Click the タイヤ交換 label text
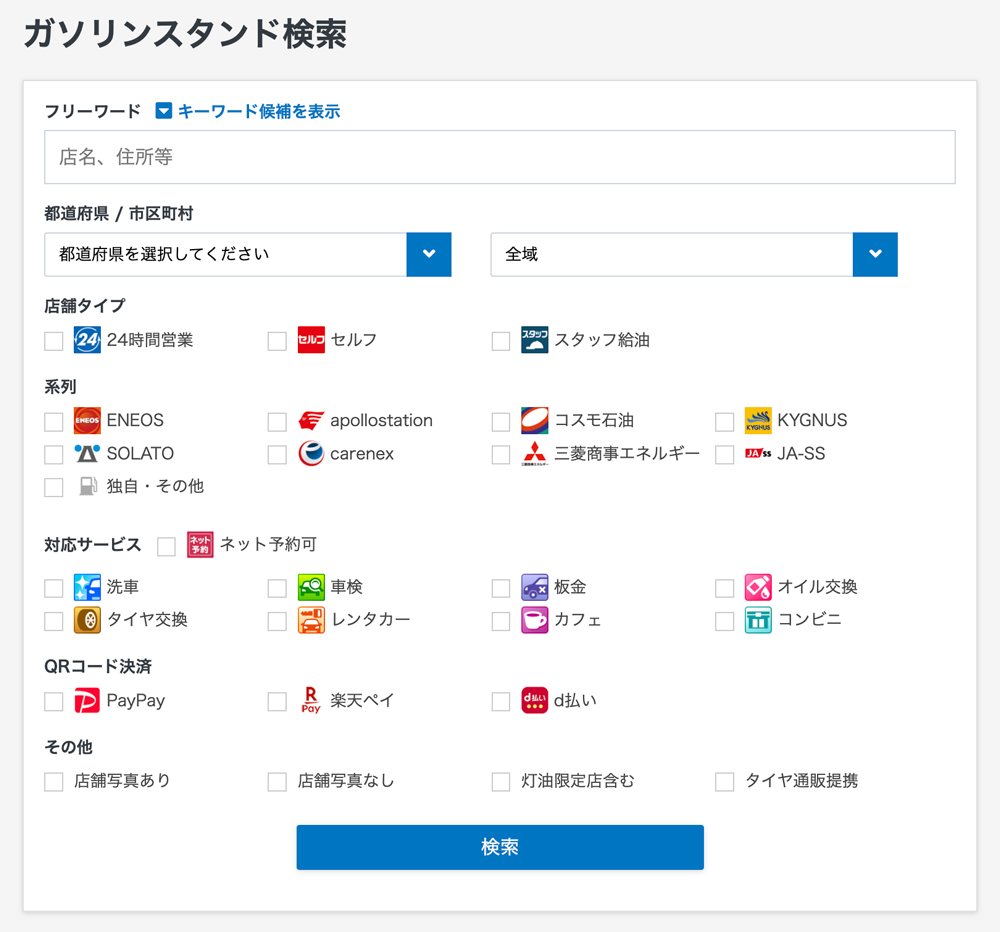The height and width of the screenshot is (932, 1000). [x=147, y=620]
